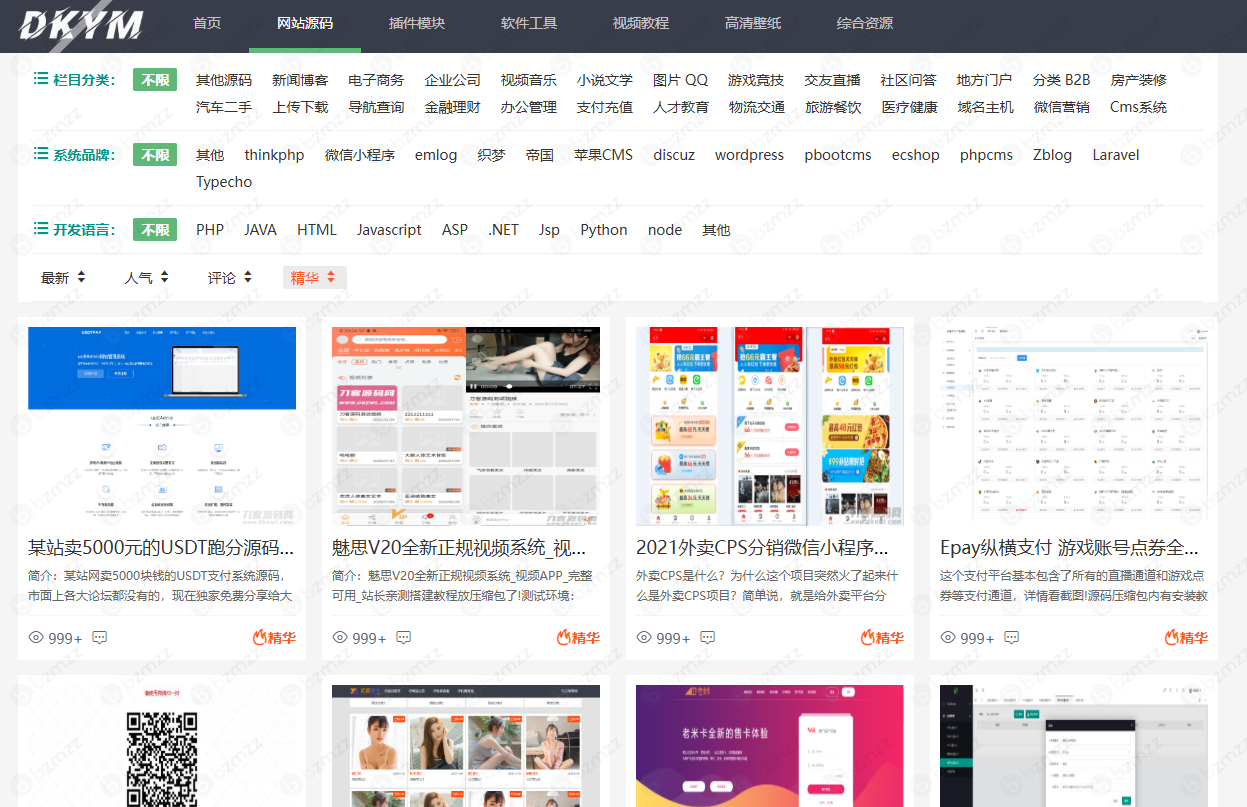Viewport: 1247px width, 807px height.
Task: Click the eye views icon on 魅思V20 card
Action: coord(340,637)
